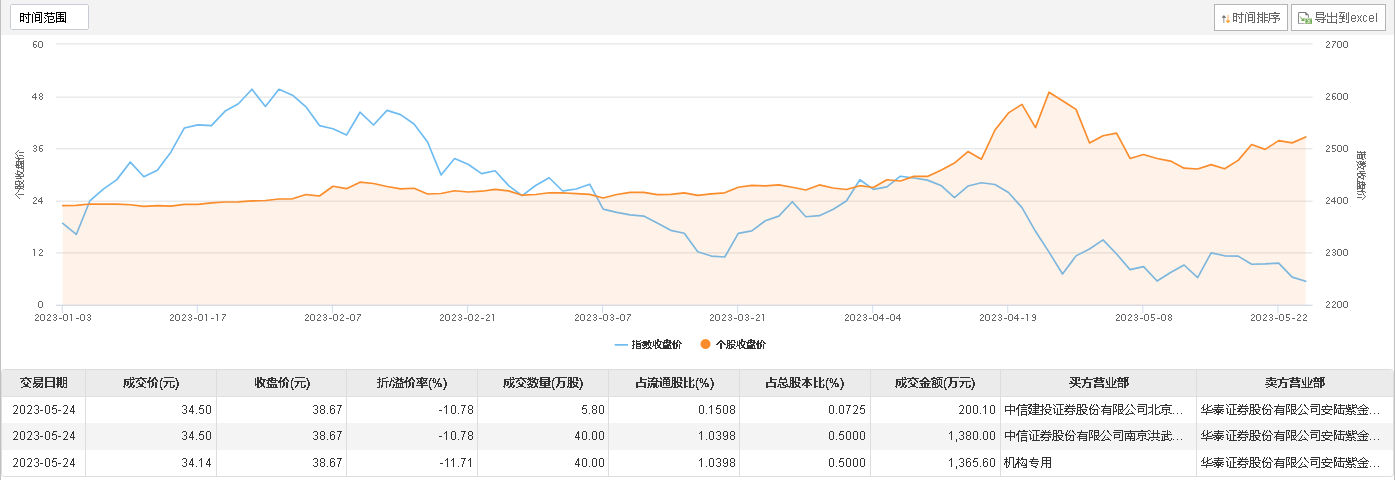Click the 买方营业部 column header
The height and width of the screenshot is (480, 1395).
(x=1098, y=383)
